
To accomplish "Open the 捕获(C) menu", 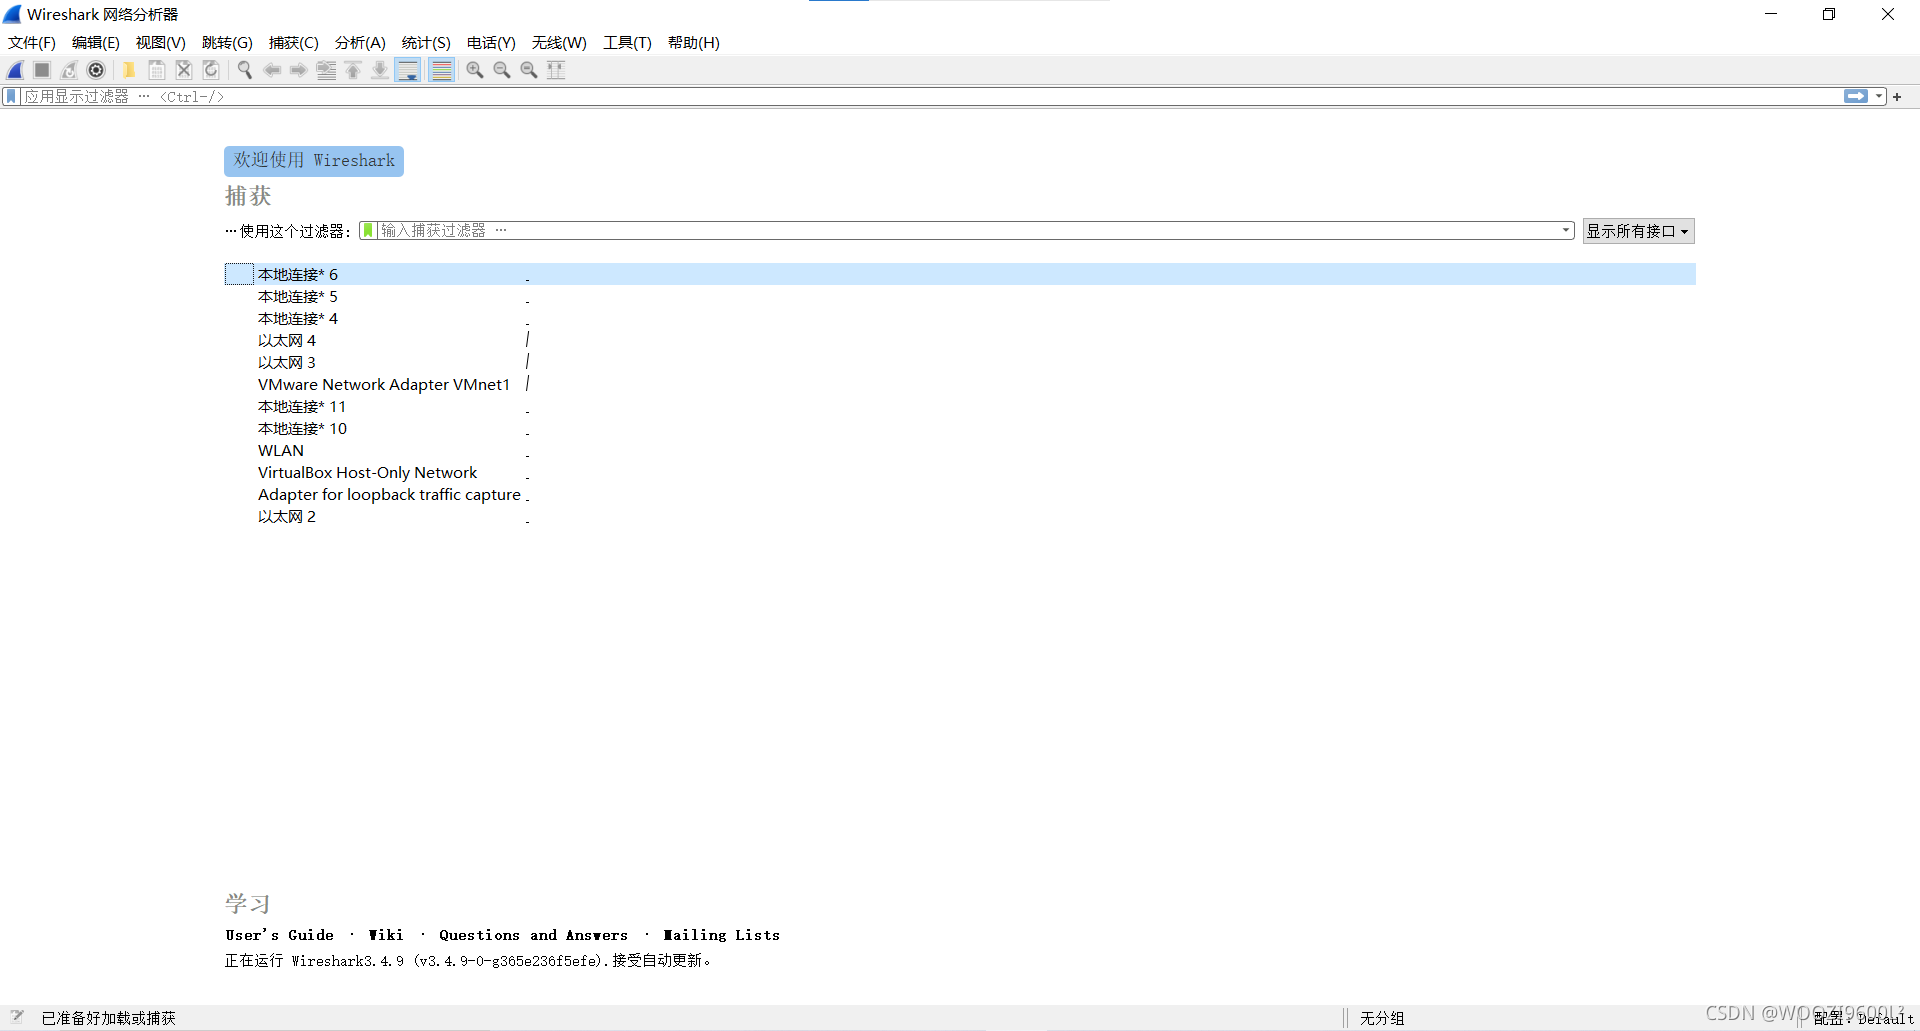I will point(294,43).
